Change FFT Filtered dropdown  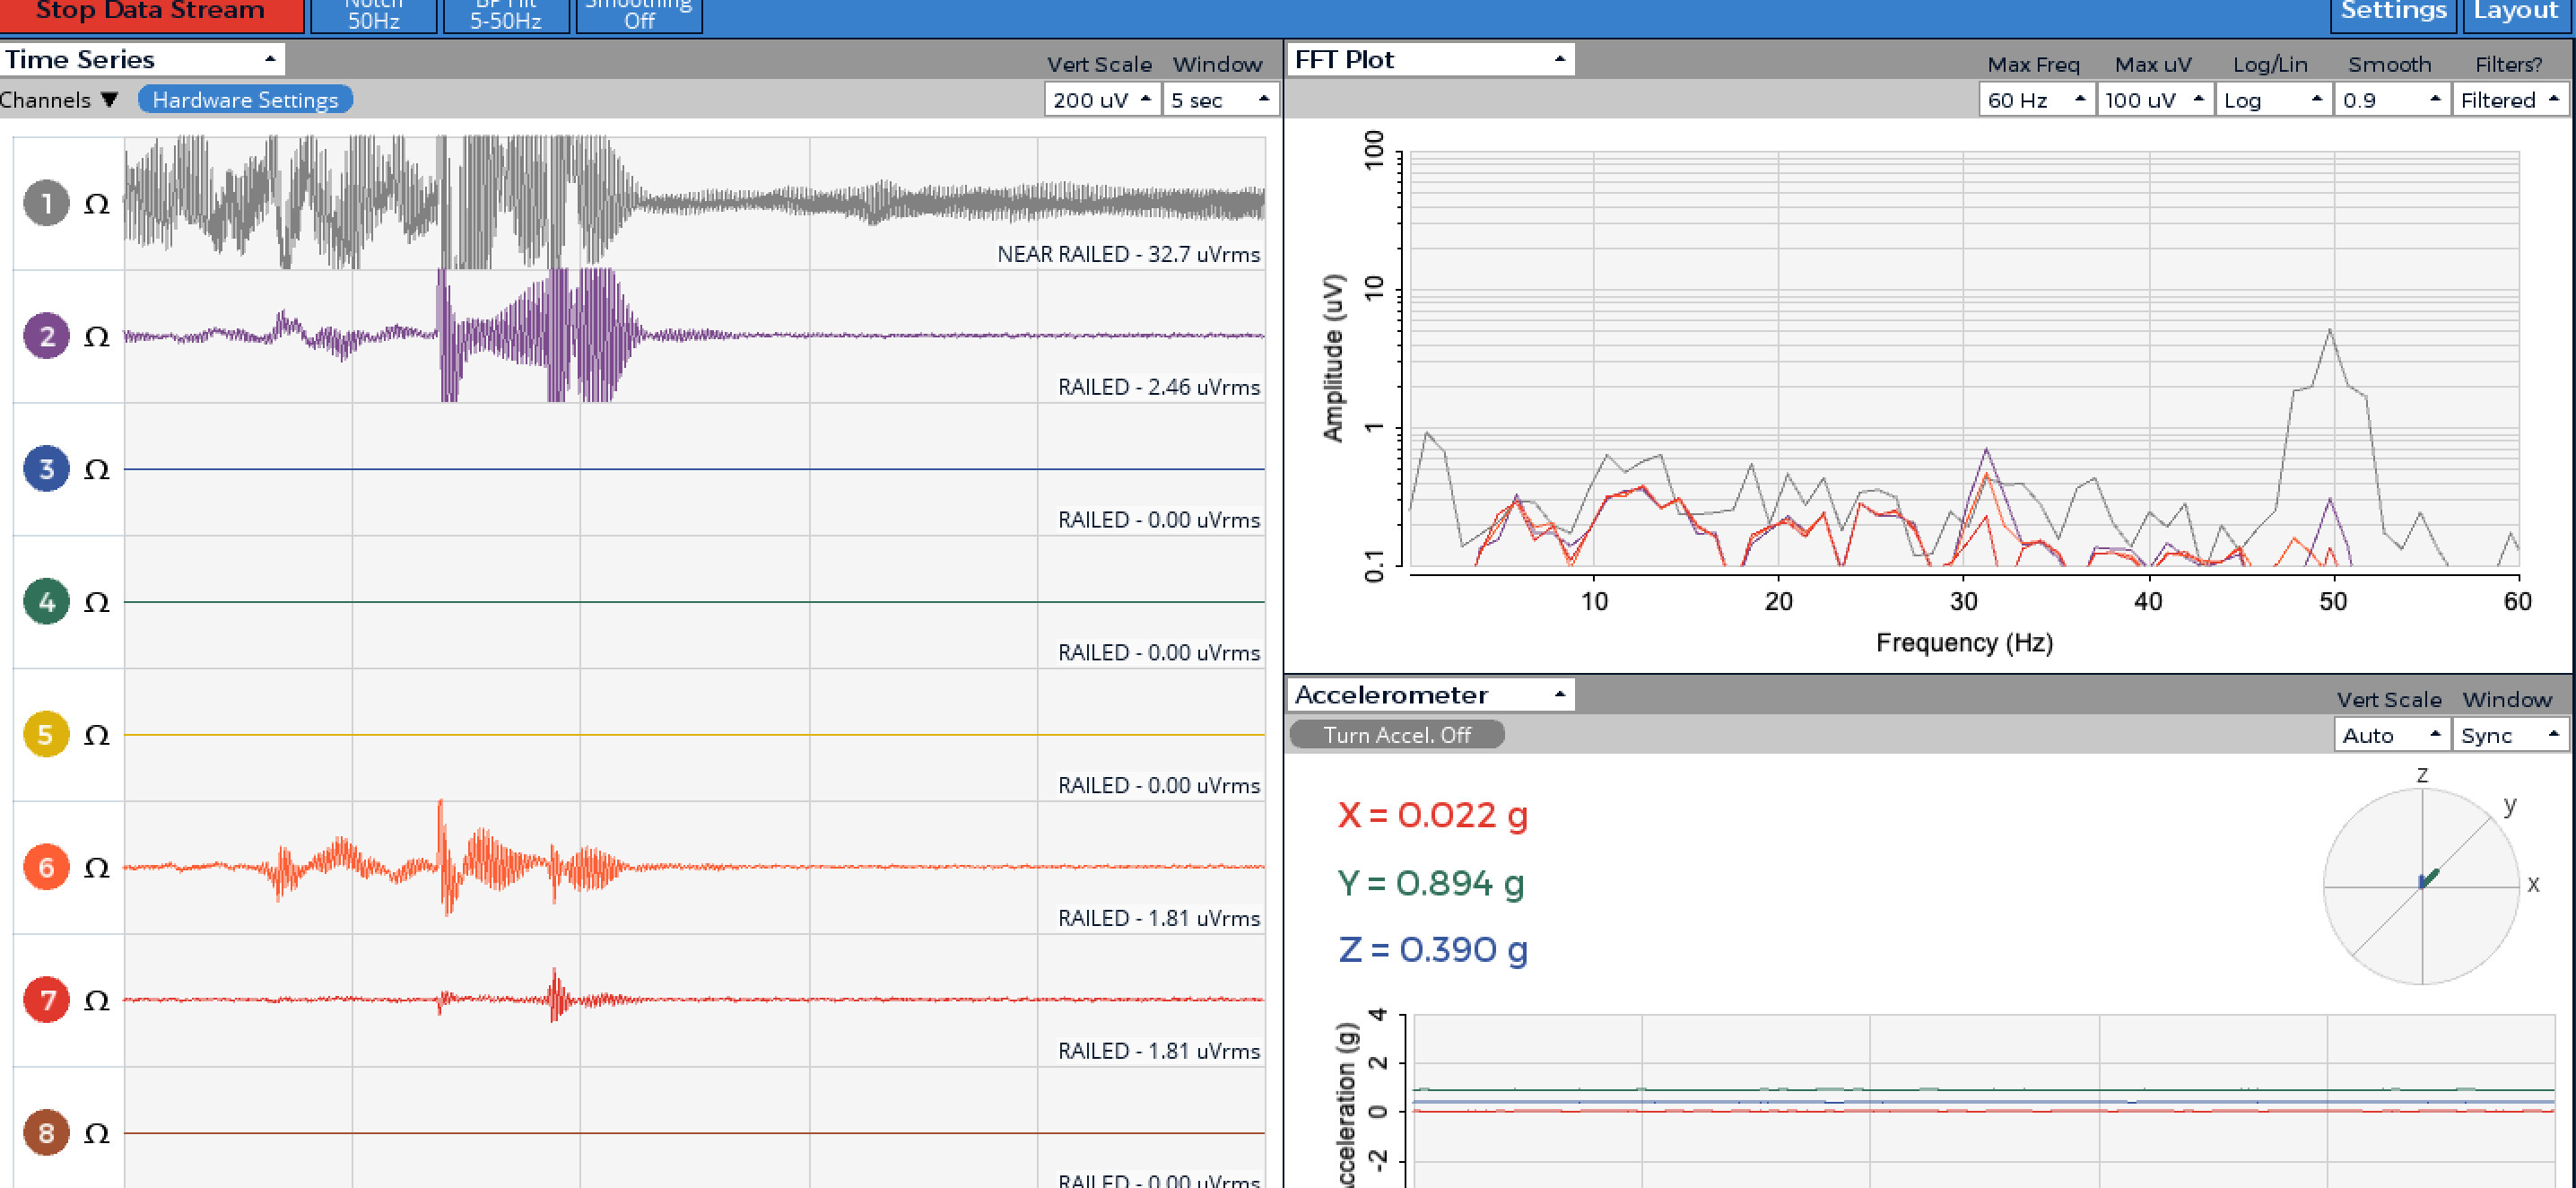[2510, 100]
